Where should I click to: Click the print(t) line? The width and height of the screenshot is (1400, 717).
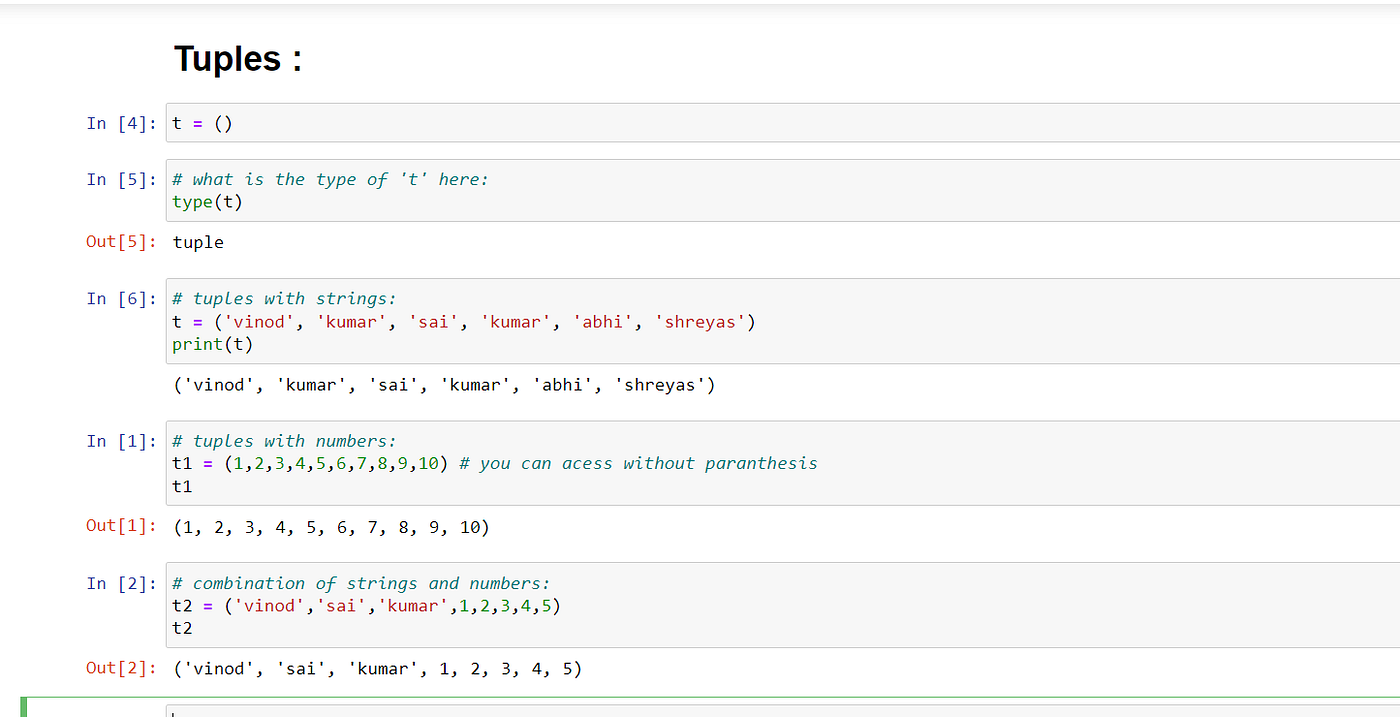point(213,344)
